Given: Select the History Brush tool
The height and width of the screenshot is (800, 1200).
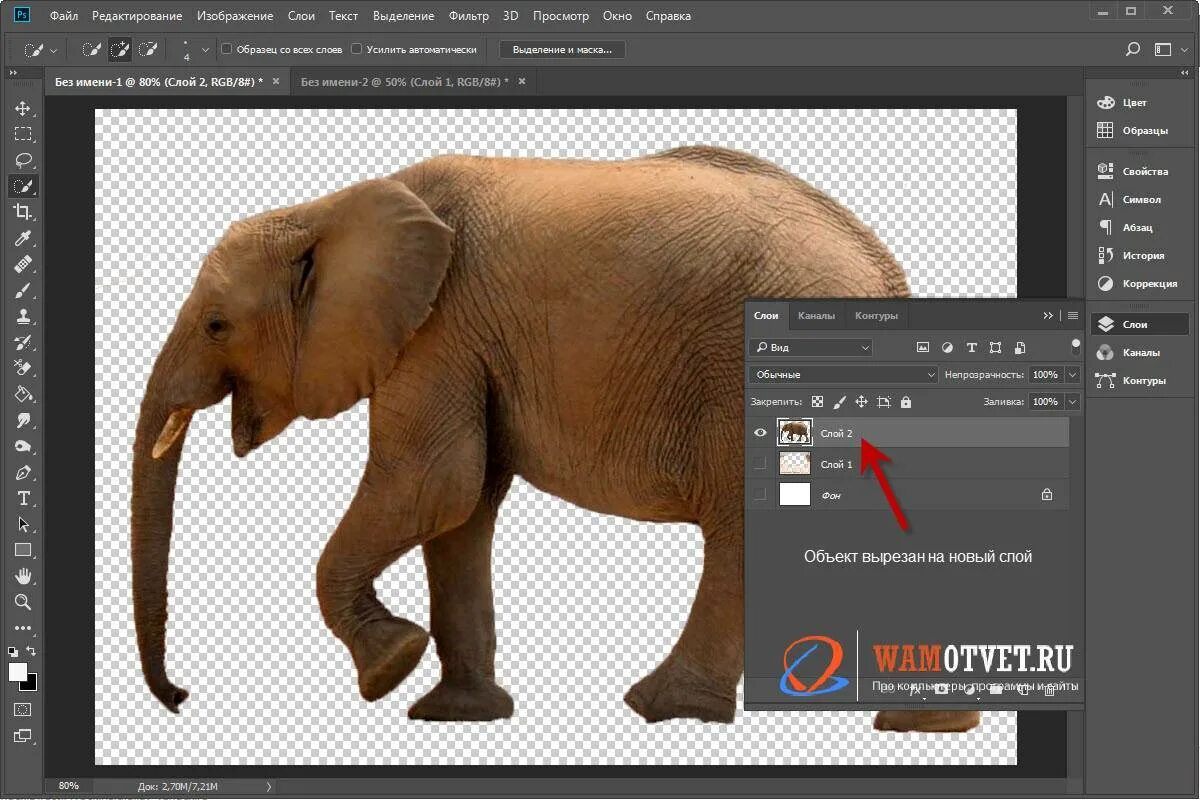Looking at the screenshot, I should tap(22, 342).
